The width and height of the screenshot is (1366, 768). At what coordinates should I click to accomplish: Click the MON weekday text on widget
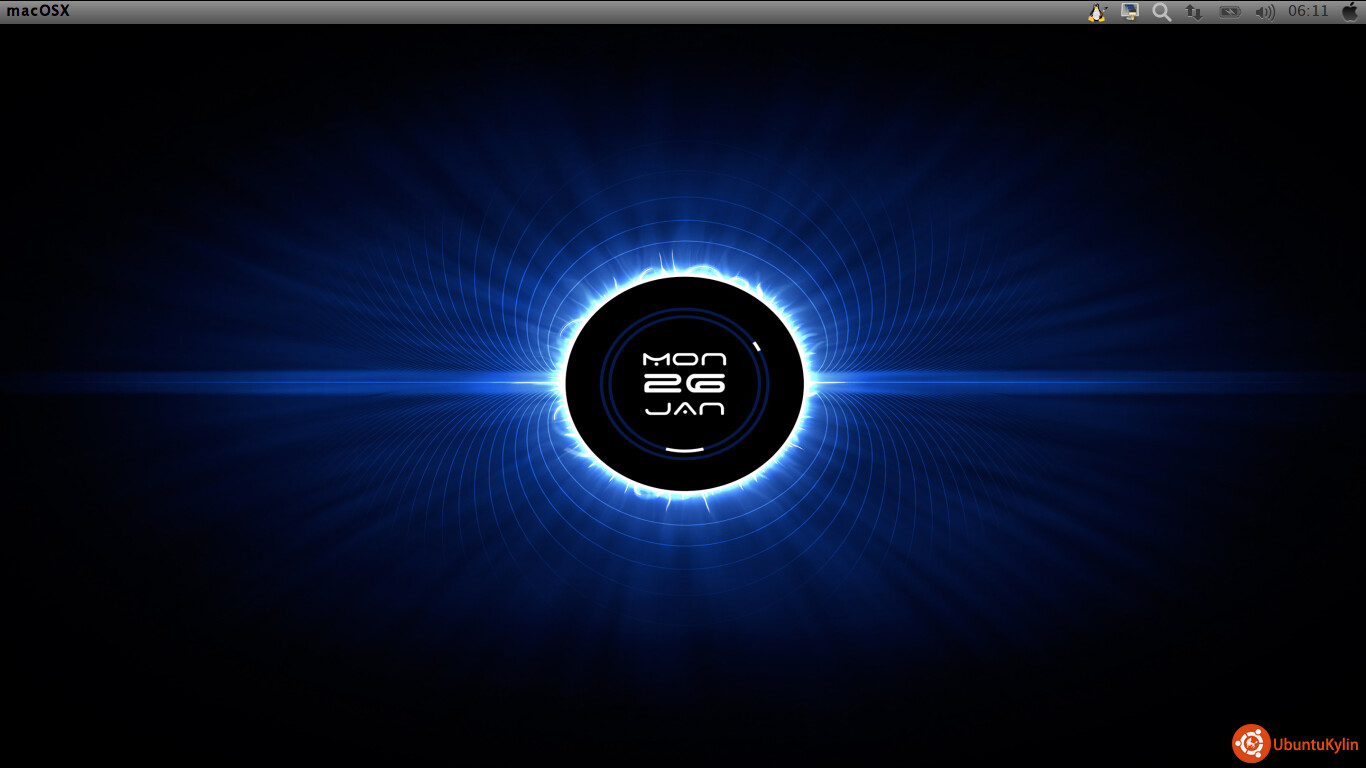(x=684, y=359)
